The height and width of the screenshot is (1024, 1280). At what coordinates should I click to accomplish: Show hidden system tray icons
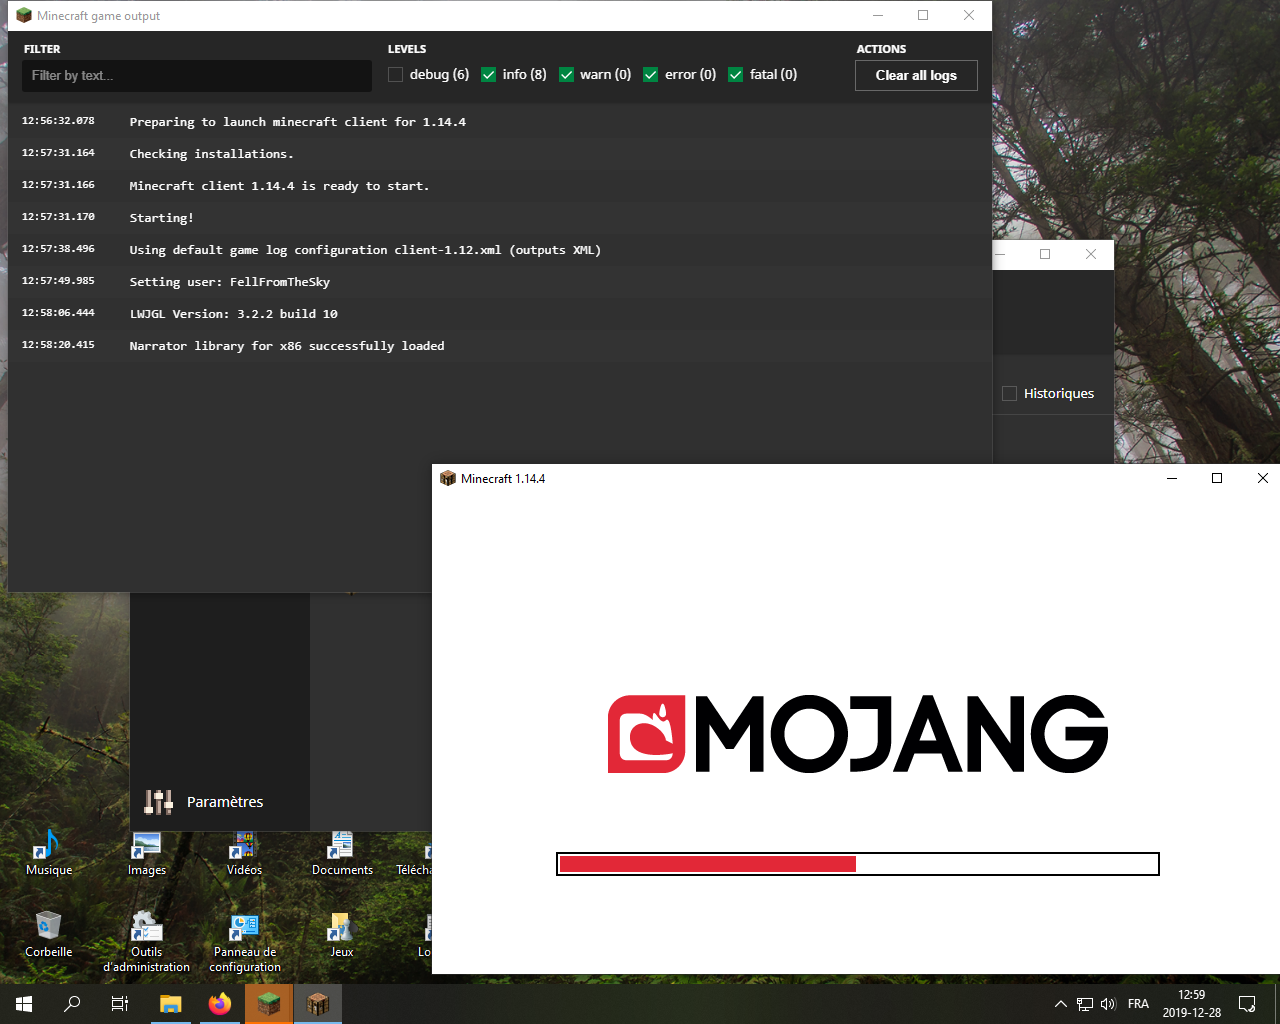click(1061, 1004)
